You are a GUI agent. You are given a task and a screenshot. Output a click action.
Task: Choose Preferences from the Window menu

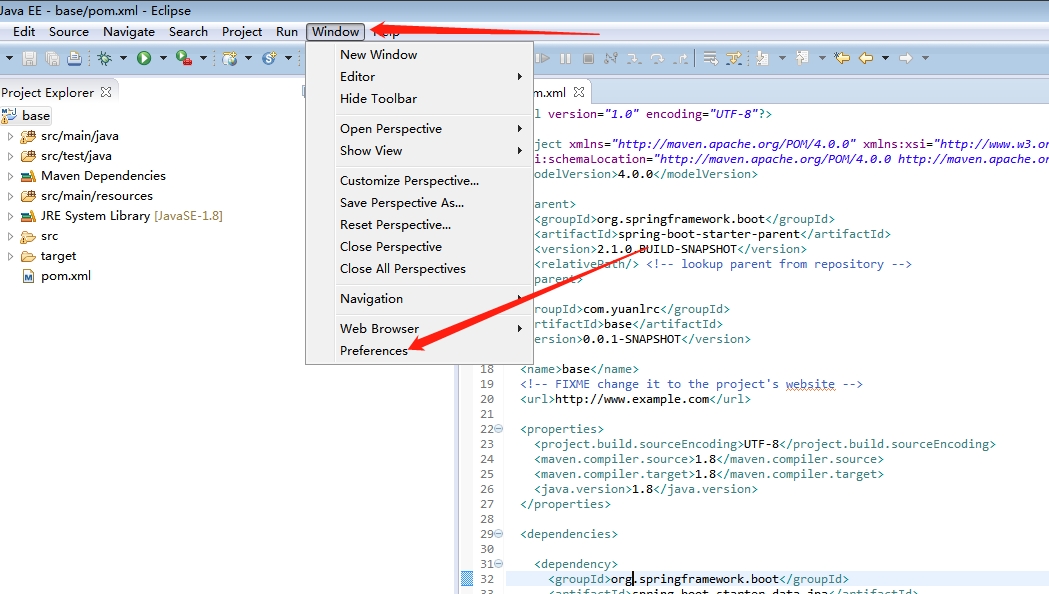tap(419, 351)
